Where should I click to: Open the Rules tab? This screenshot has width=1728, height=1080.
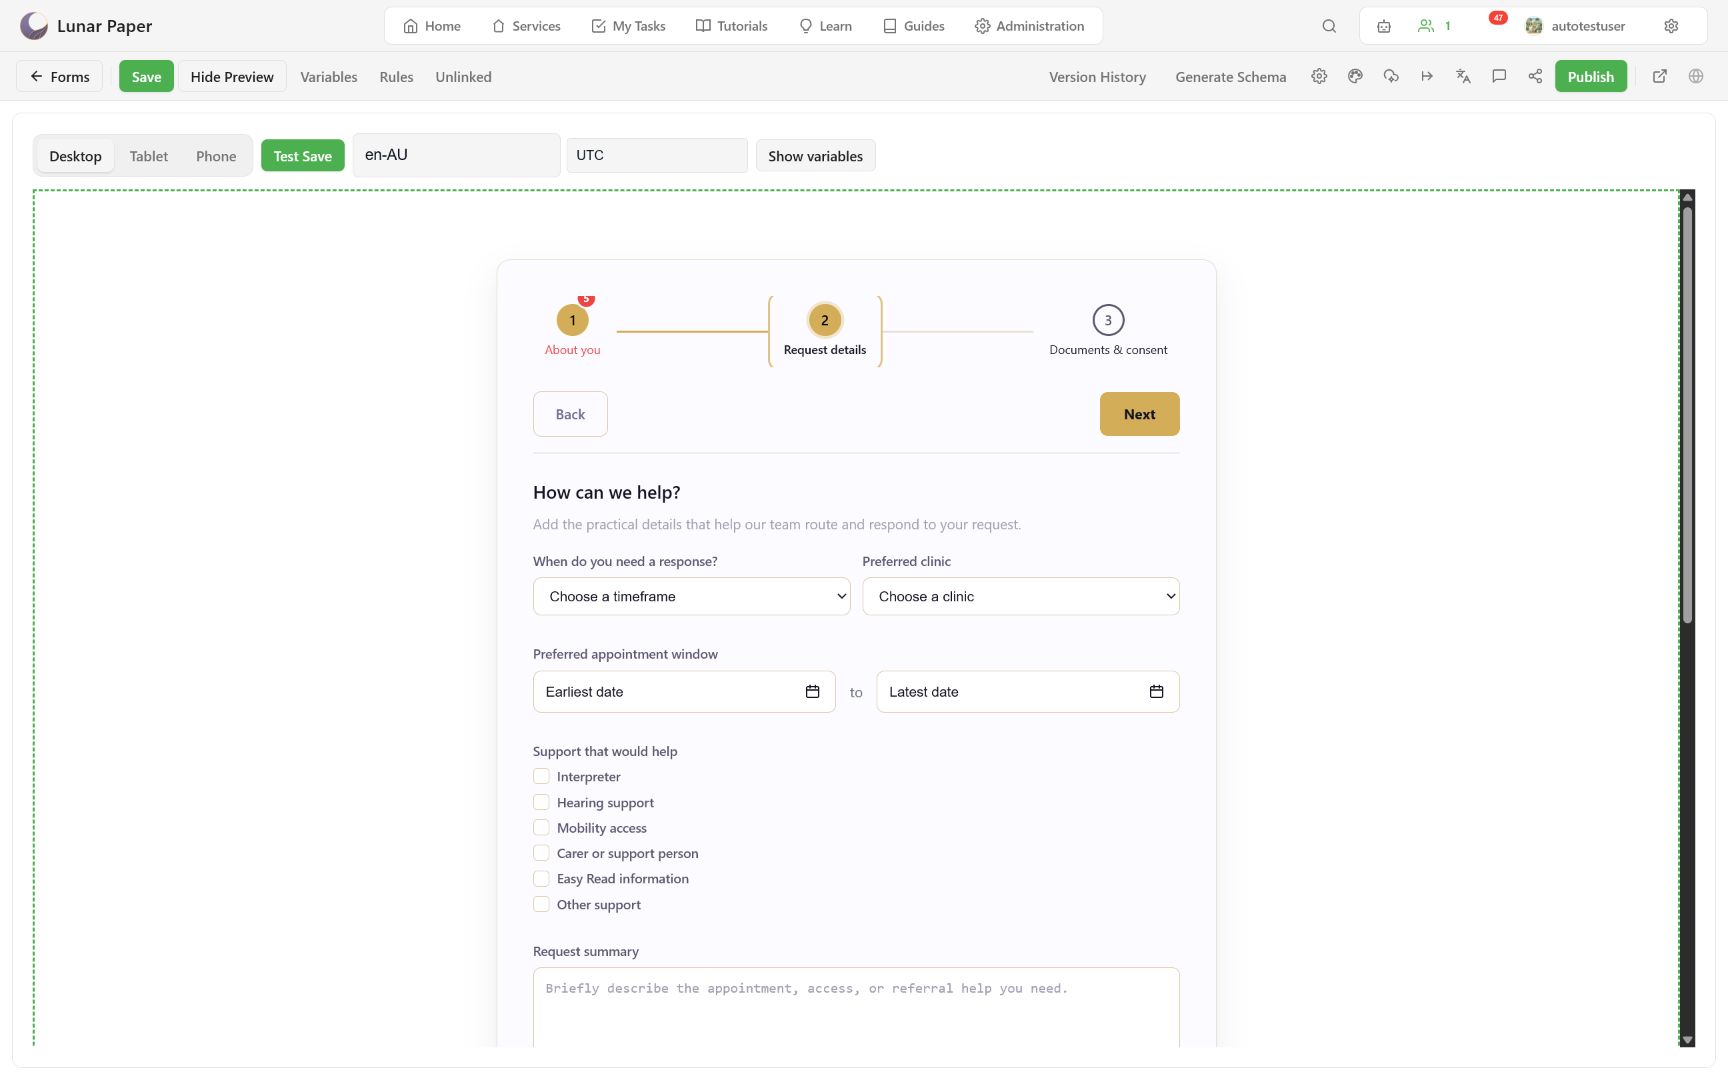(396, 77)
